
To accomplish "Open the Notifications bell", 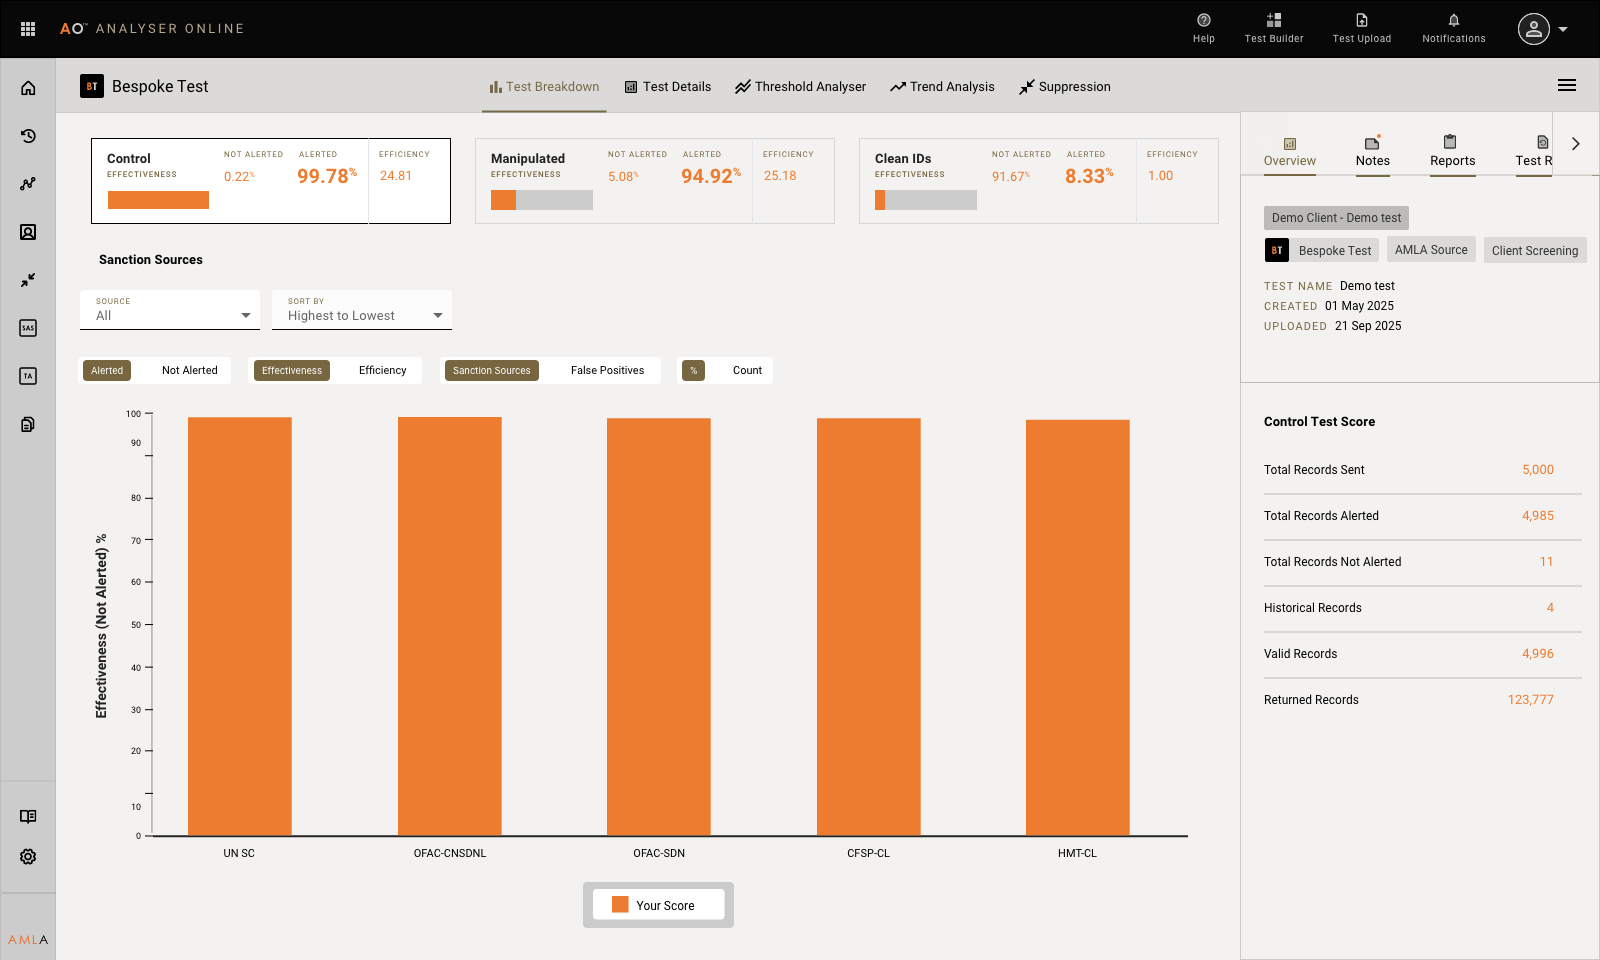I will click(x=1453, y=21).
